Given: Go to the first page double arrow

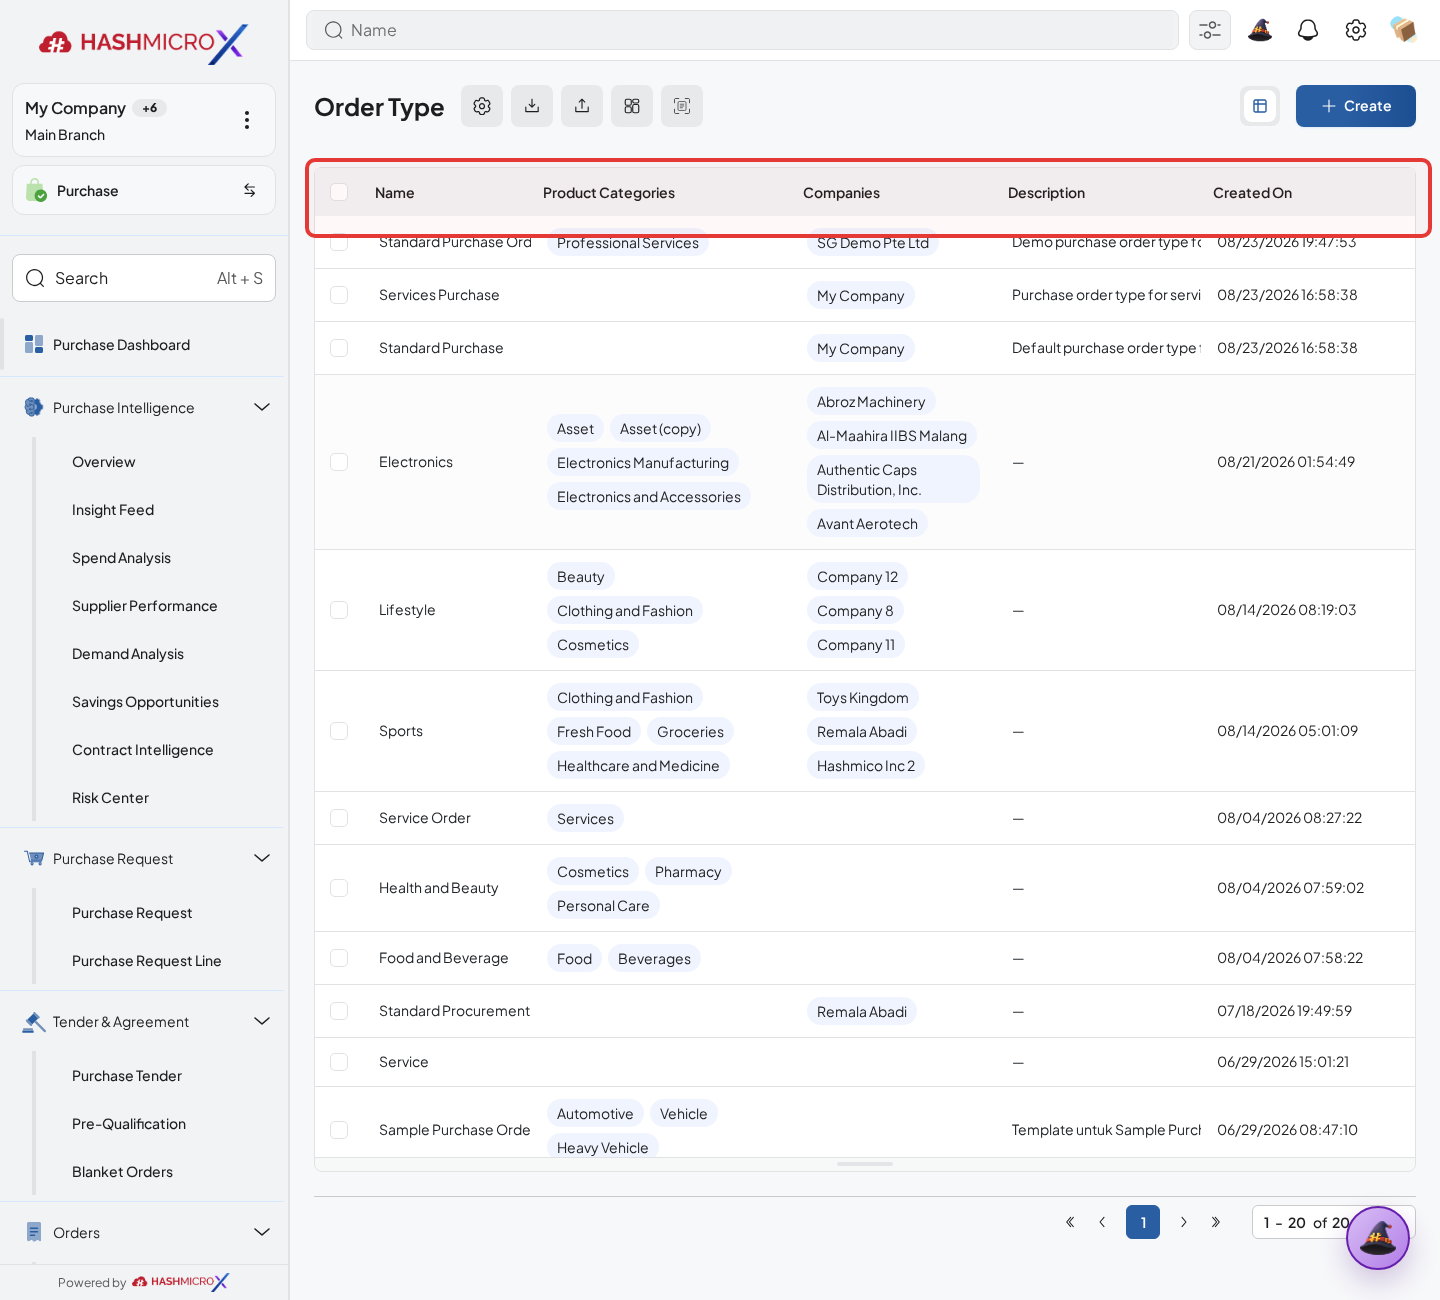Looking at the screenshot, I should click(1070, 1222).
